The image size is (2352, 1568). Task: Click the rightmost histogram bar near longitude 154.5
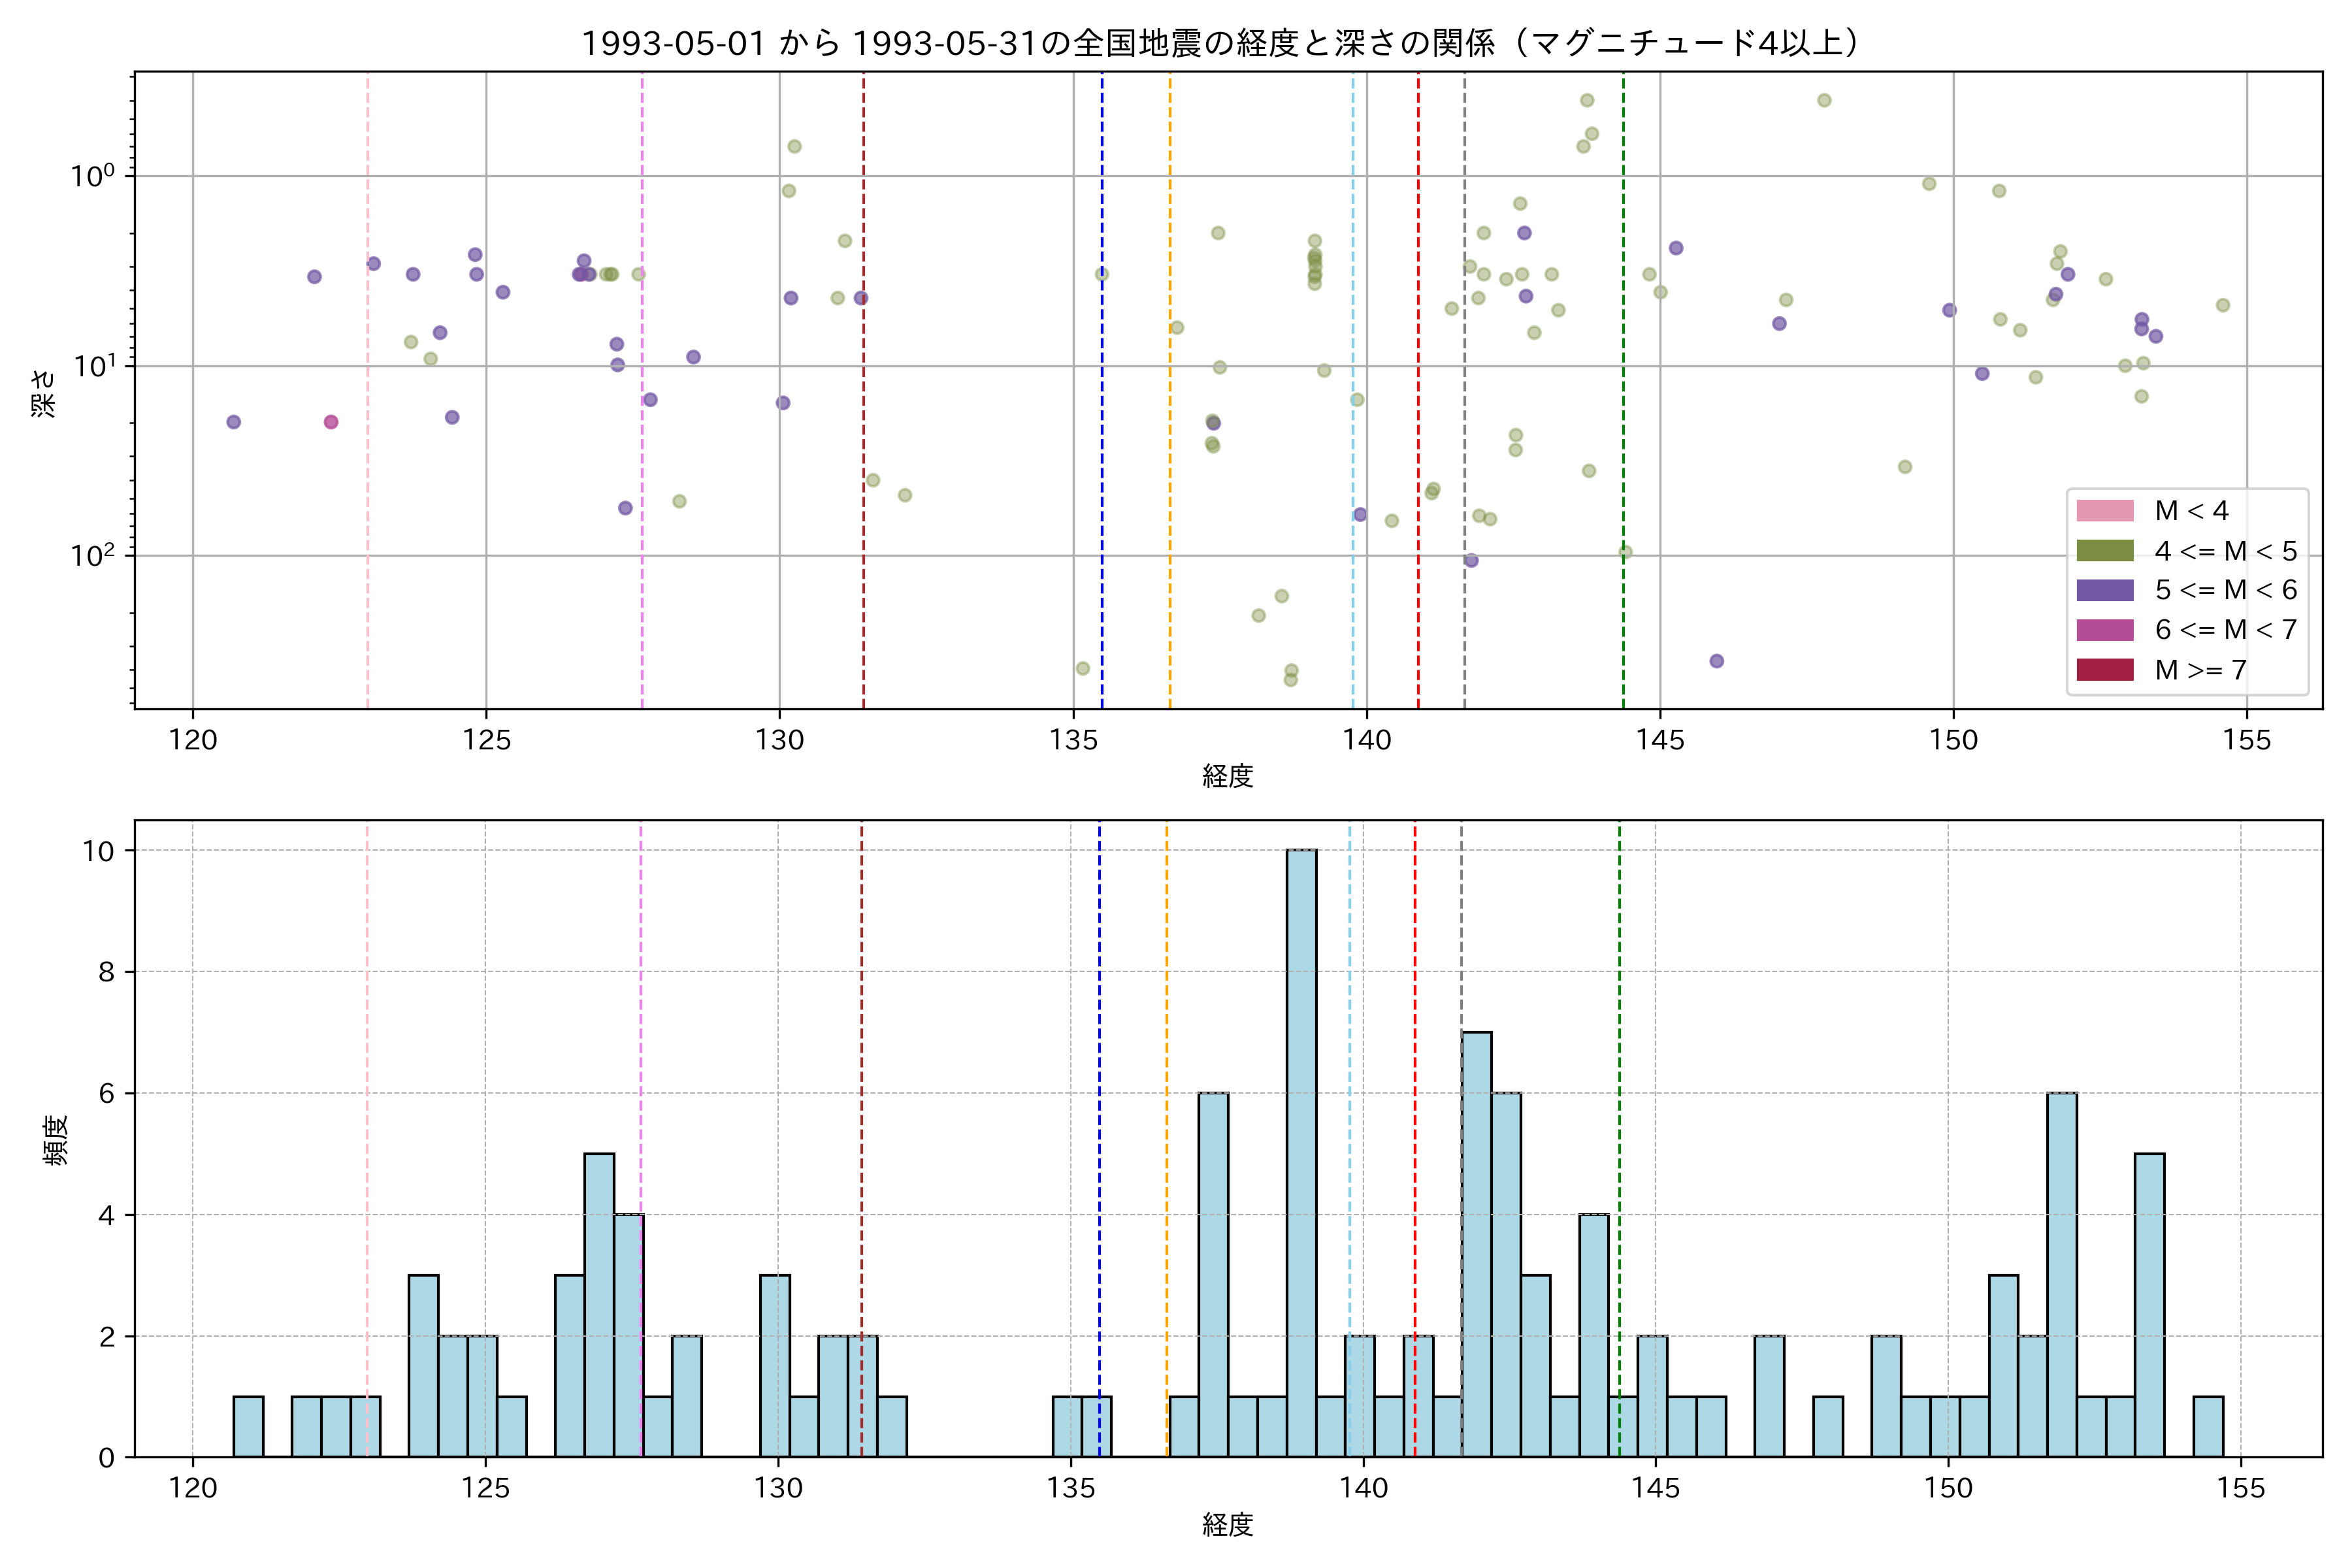[x=2208, y=1427]
